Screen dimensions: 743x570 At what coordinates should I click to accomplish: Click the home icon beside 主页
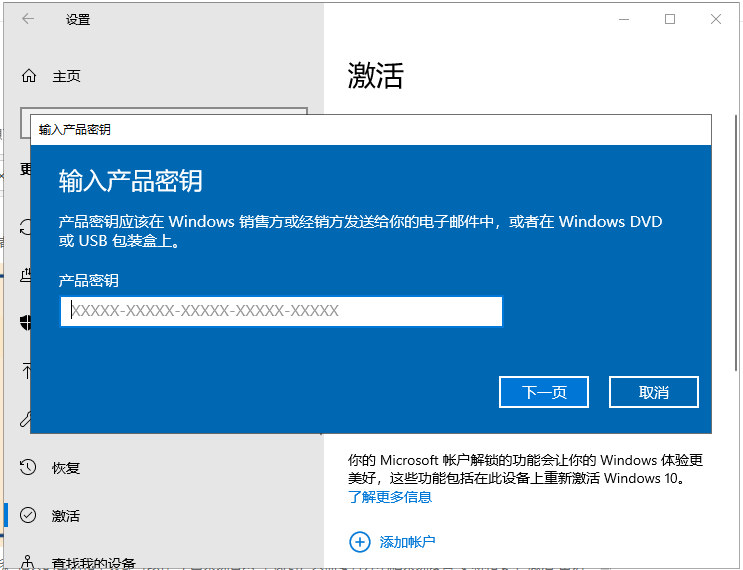[x=29, y=76]
